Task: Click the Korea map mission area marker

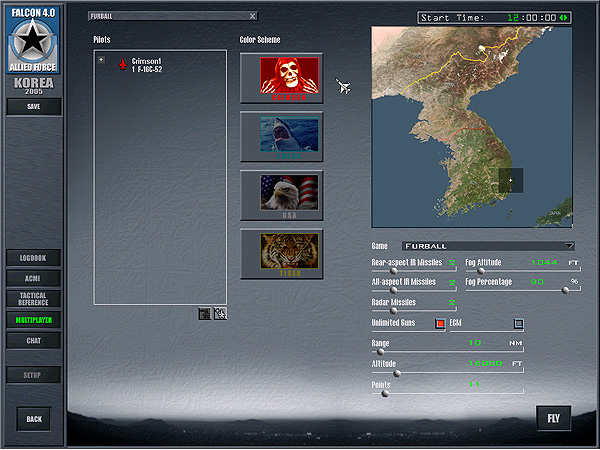Action: click(510, 180)
